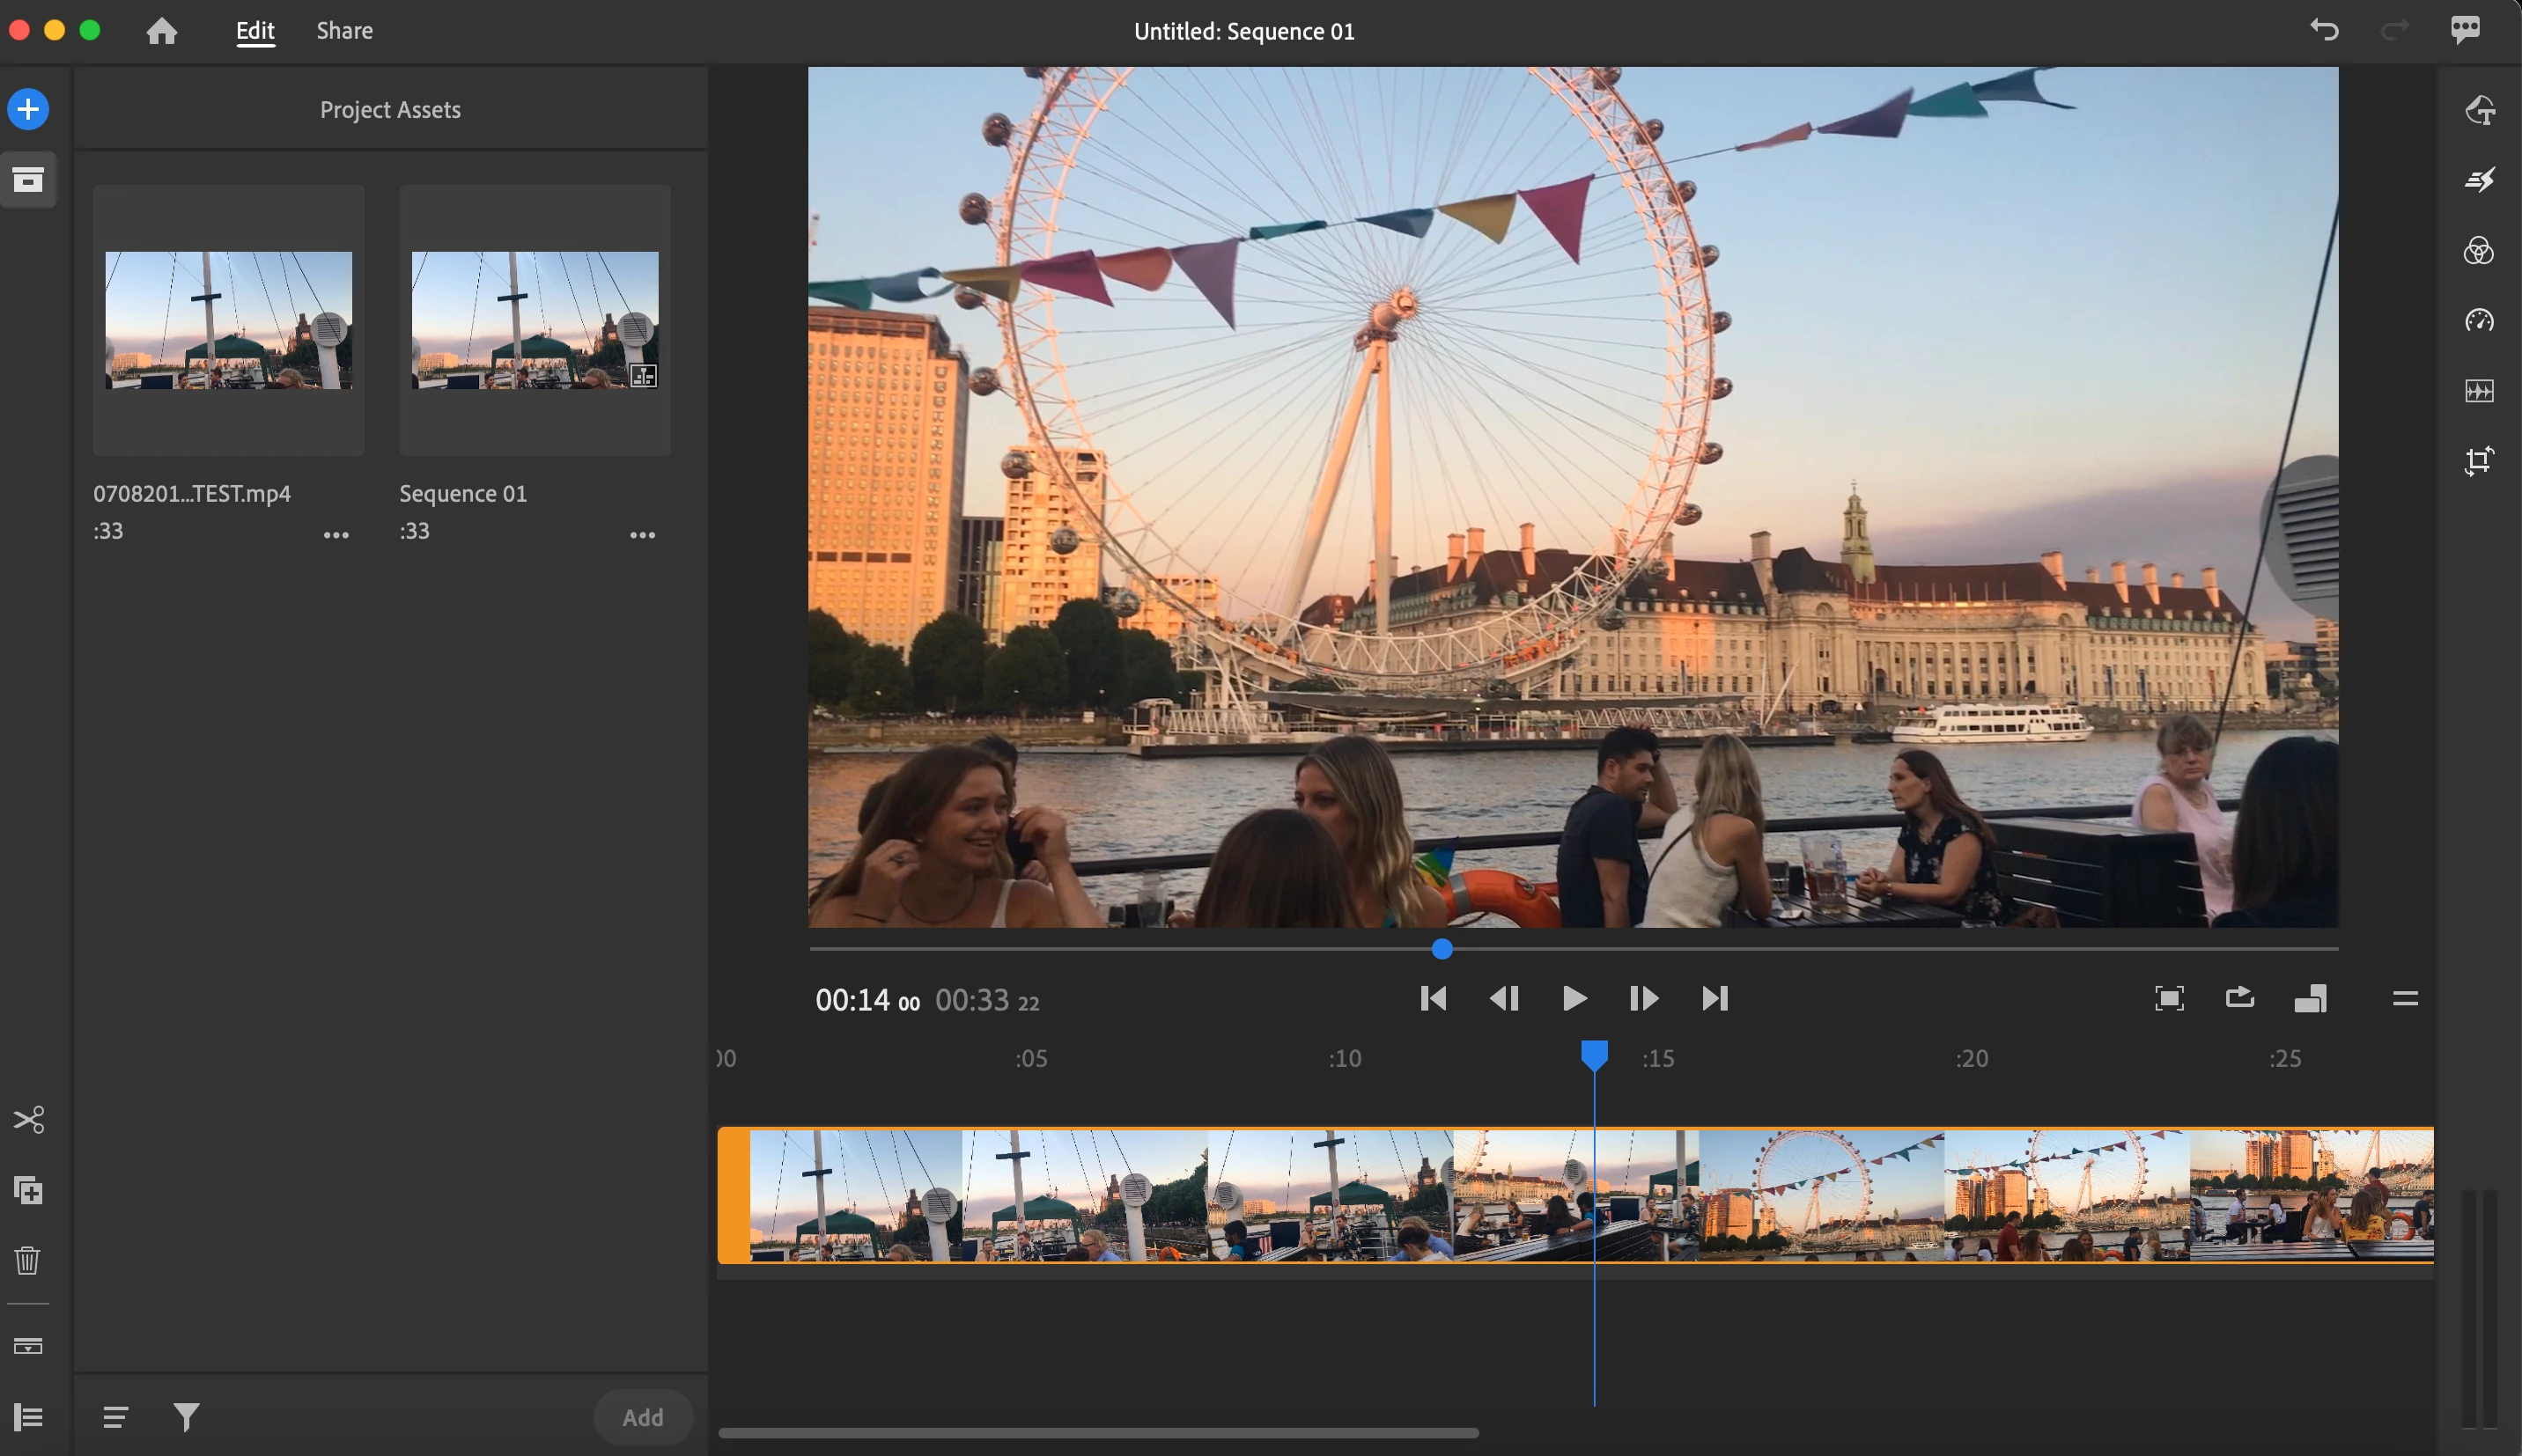Open the Audio panel icon
This screenshot has width=2522, height=1456.
pos(2479,391)
